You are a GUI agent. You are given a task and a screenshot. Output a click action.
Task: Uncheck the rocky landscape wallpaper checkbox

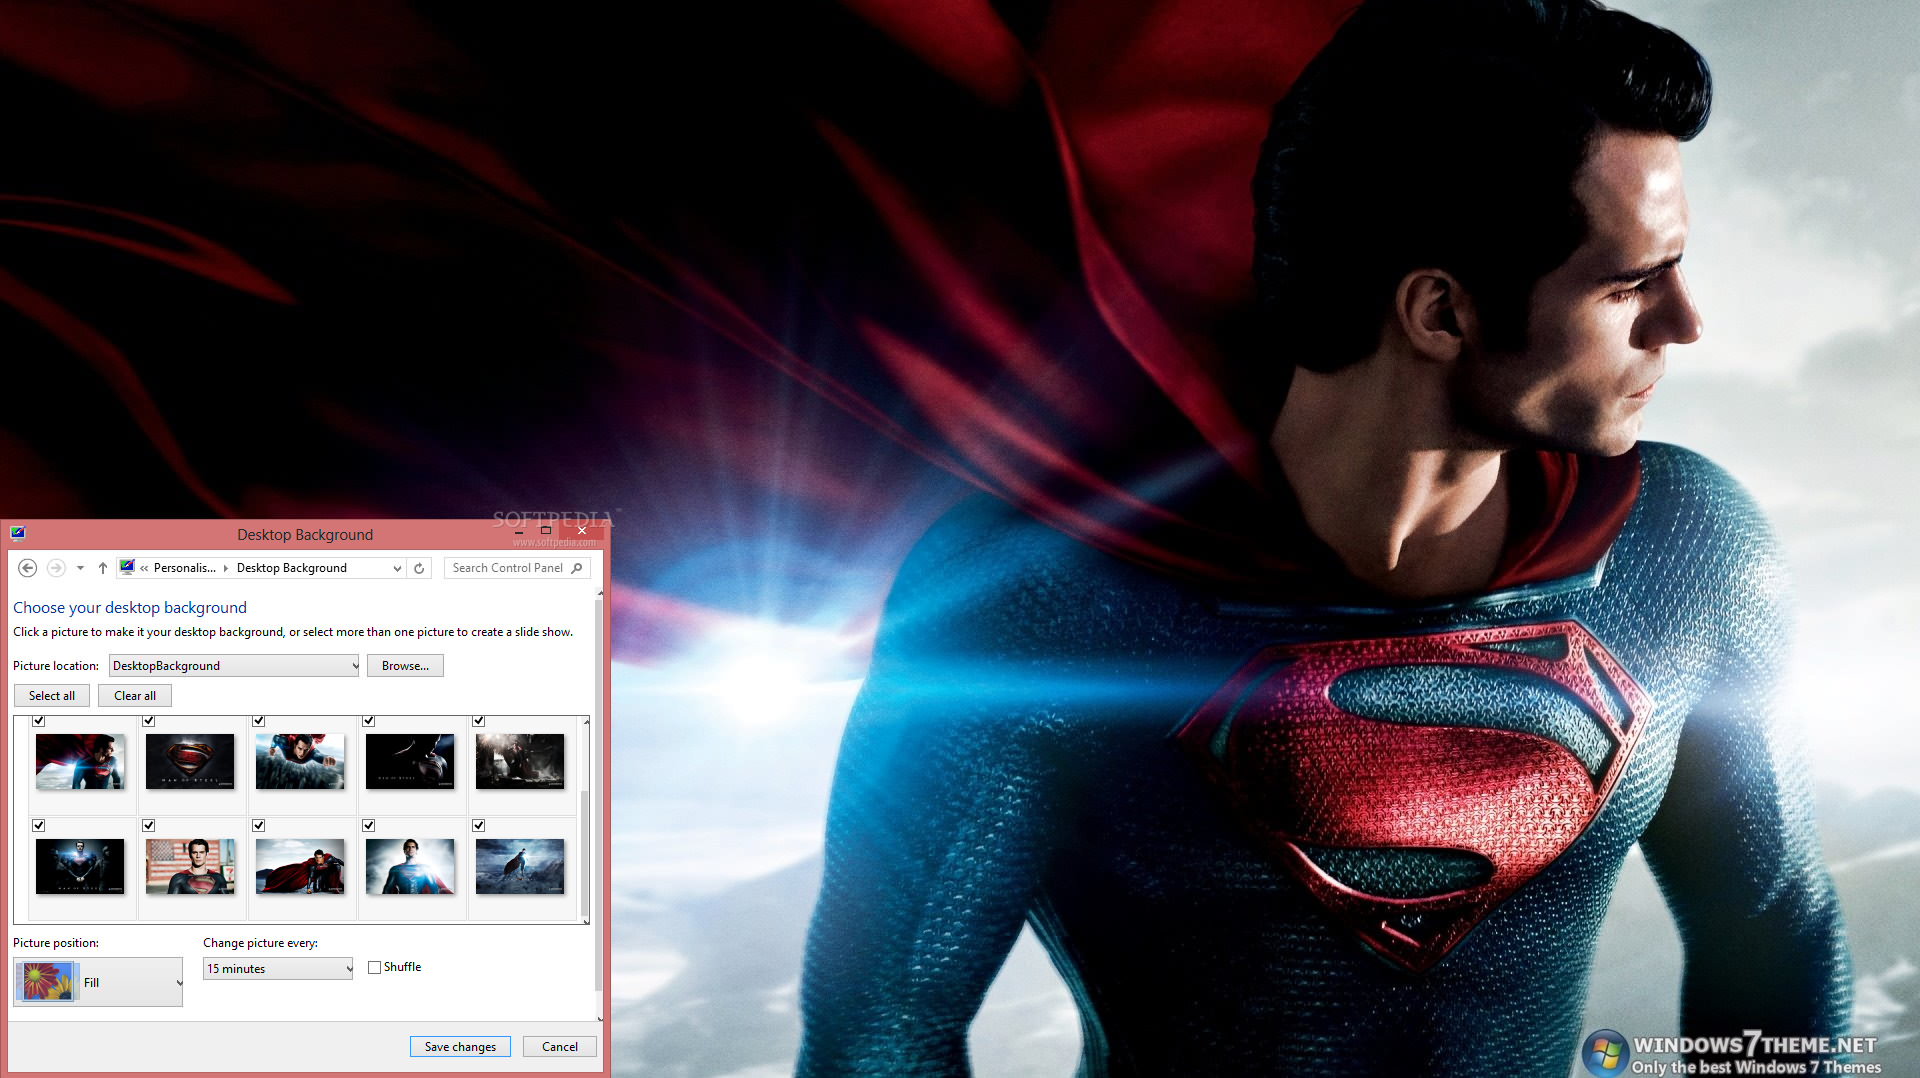(479, 826)
